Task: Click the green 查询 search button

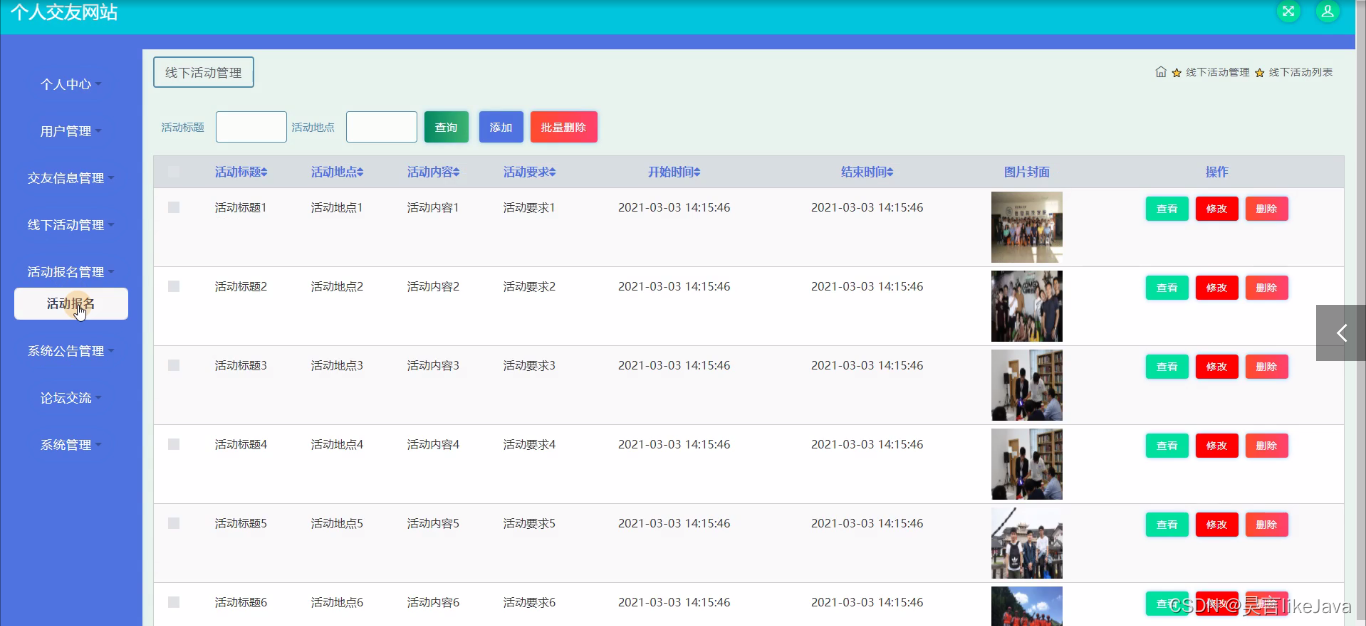Action: coord(446,127)
